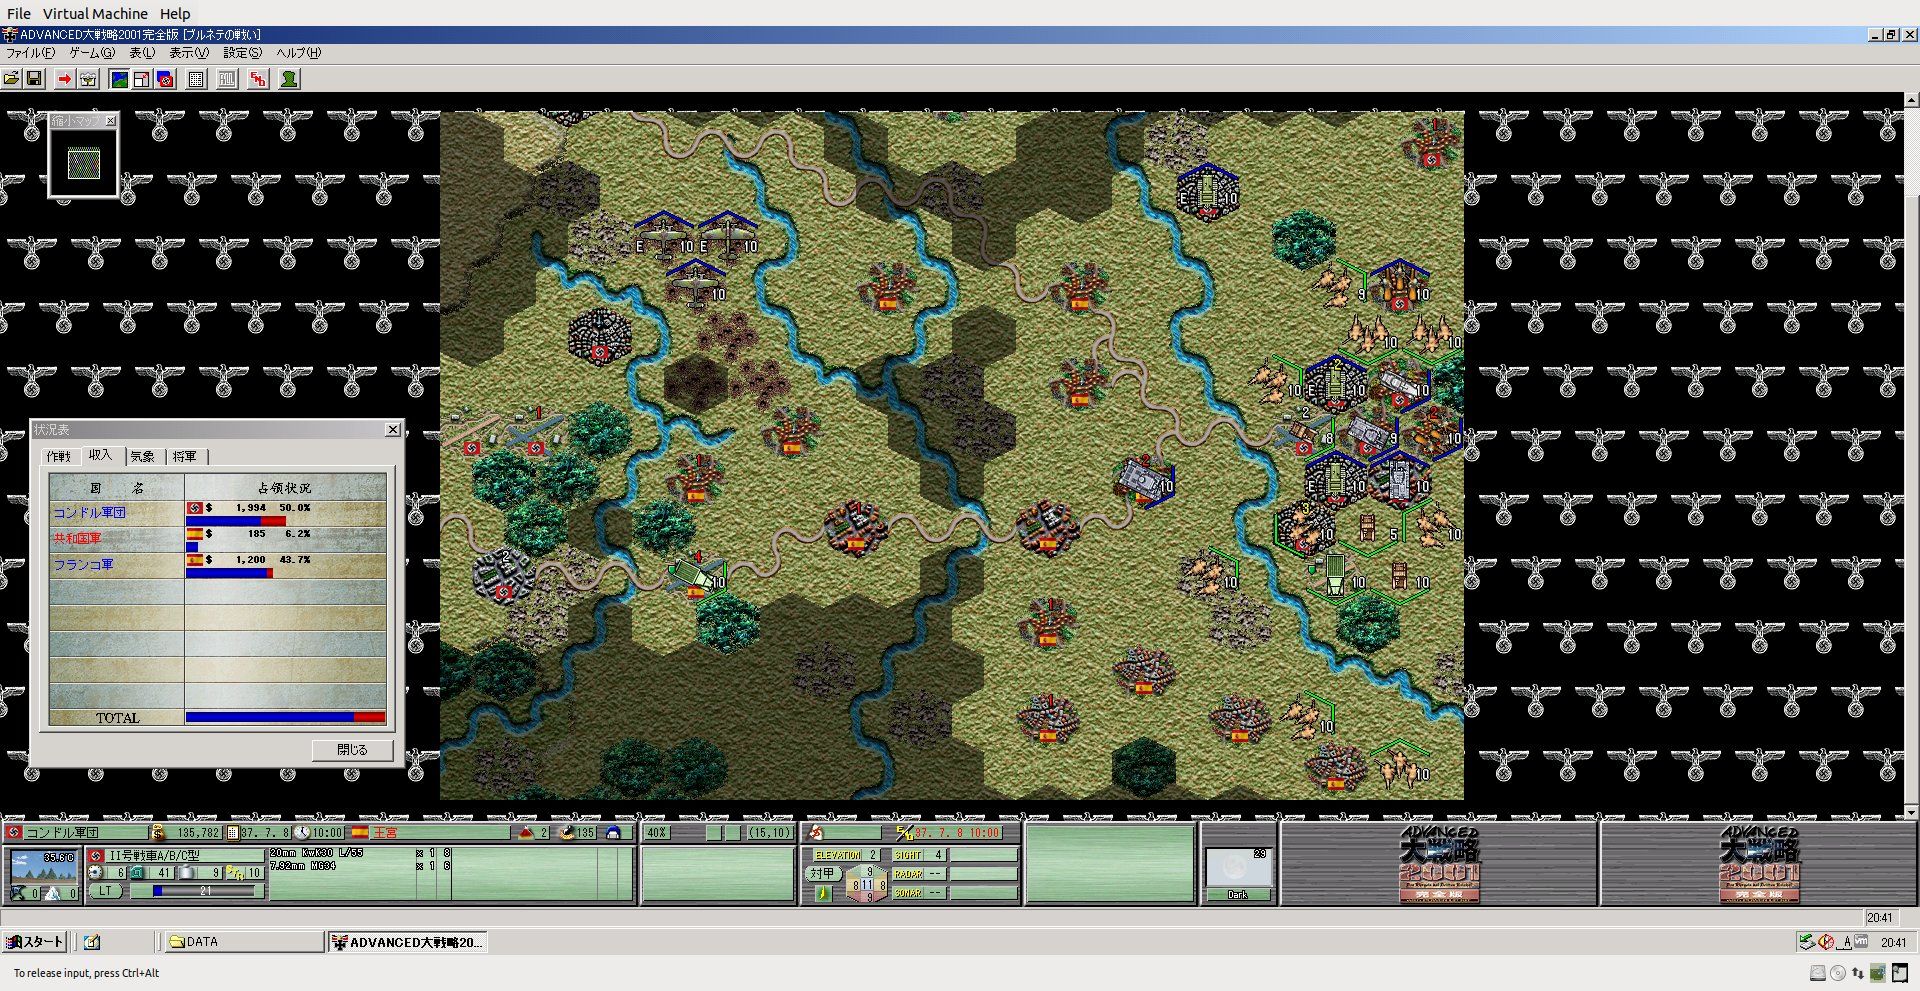The image size is (1920, 991).
Task: Click the calendar date icon in status bar
Action: coord(233,832)
